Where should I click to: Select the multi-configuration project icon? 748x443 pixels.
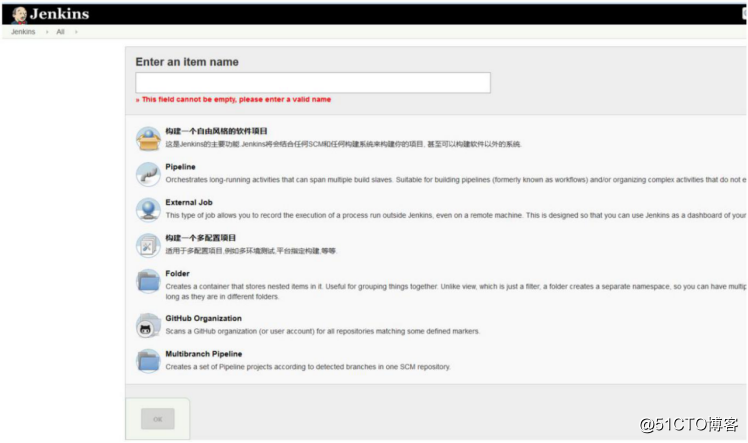(x=148, y=245)
